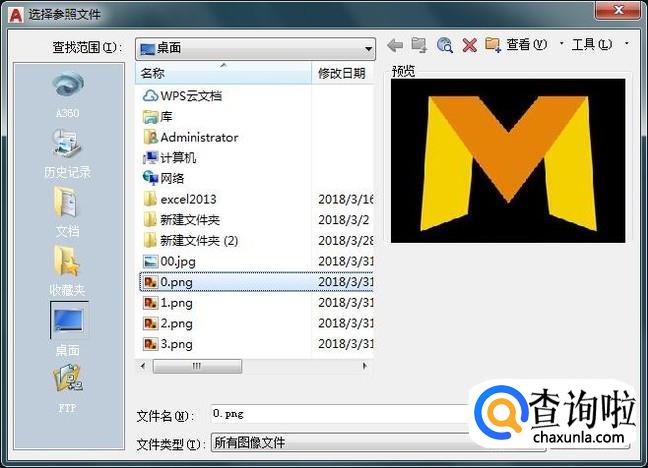Click the Up one level folder icon
The width and height of the screenshot is (648, 468).
click(419, 45)
